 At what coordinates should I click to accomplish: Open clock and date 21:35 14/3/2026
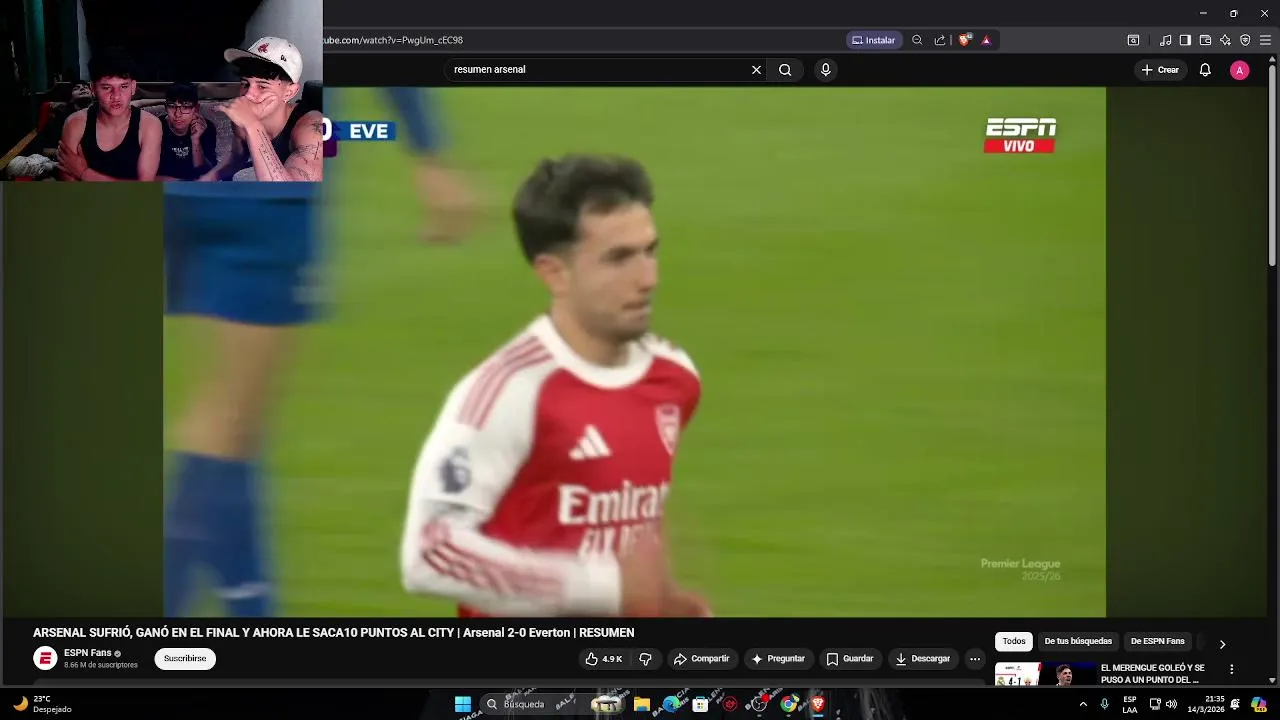(x=1207, y=704)
